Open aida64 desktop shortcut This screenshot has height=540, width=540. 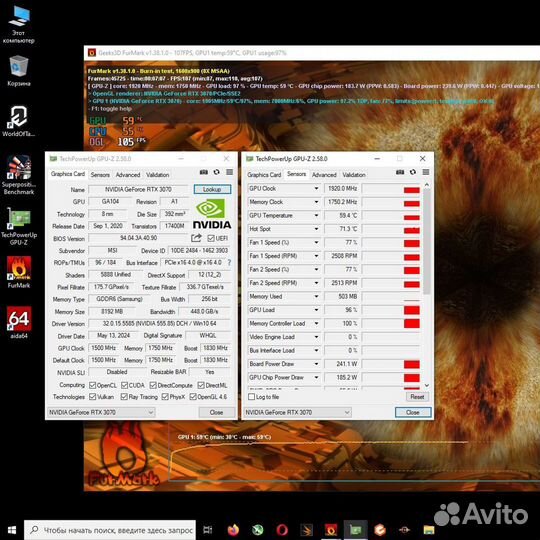point(19,322)
